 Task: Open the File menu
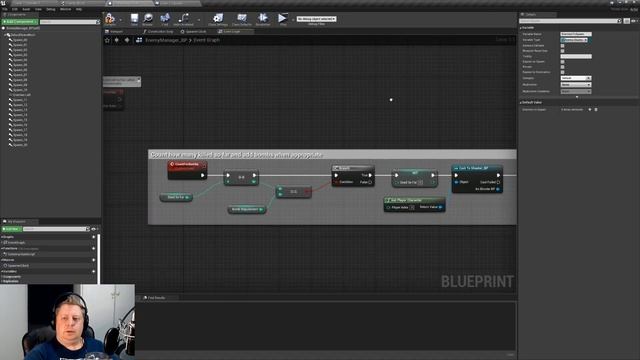tap(5, 9)
